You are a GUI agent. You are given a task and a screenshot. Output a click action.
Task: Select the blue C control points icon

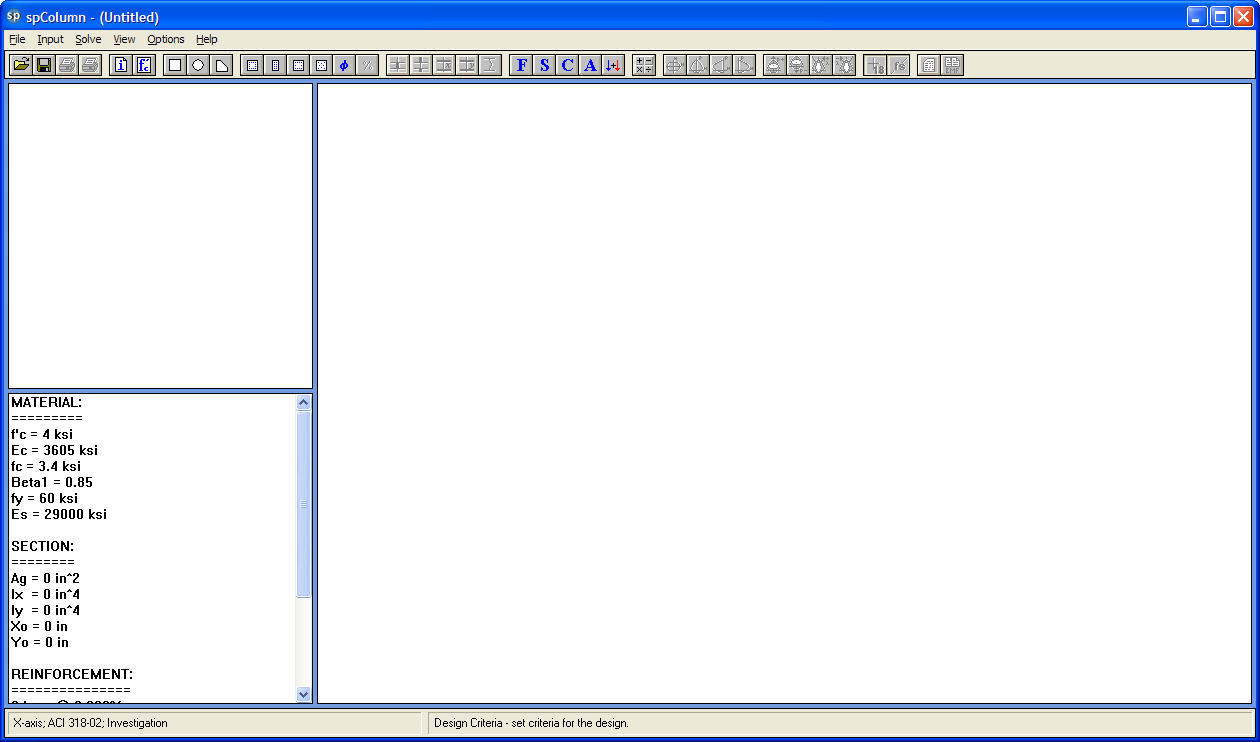point(567,65)
